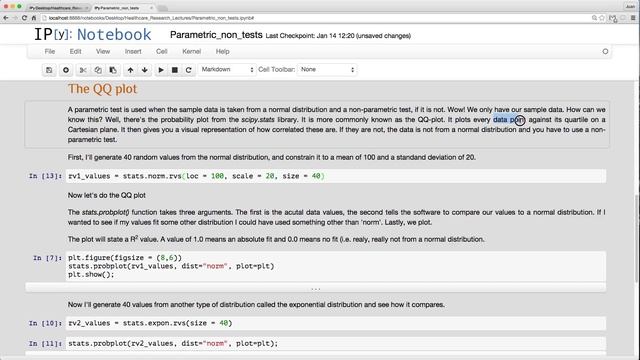Open the Insert menu
This screenshot has height=360, width=640.
click(133, 51)
